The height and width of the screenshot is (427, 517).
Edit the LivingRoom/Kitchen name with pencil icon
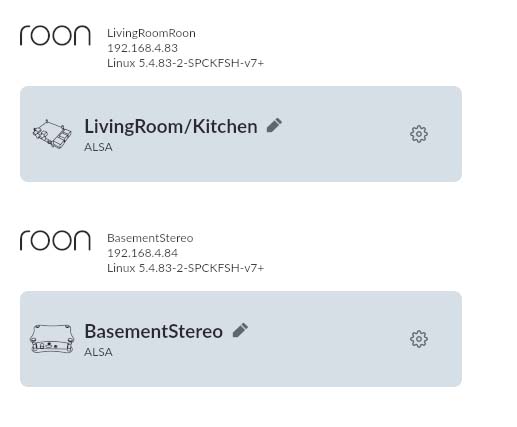click(274, 126)
